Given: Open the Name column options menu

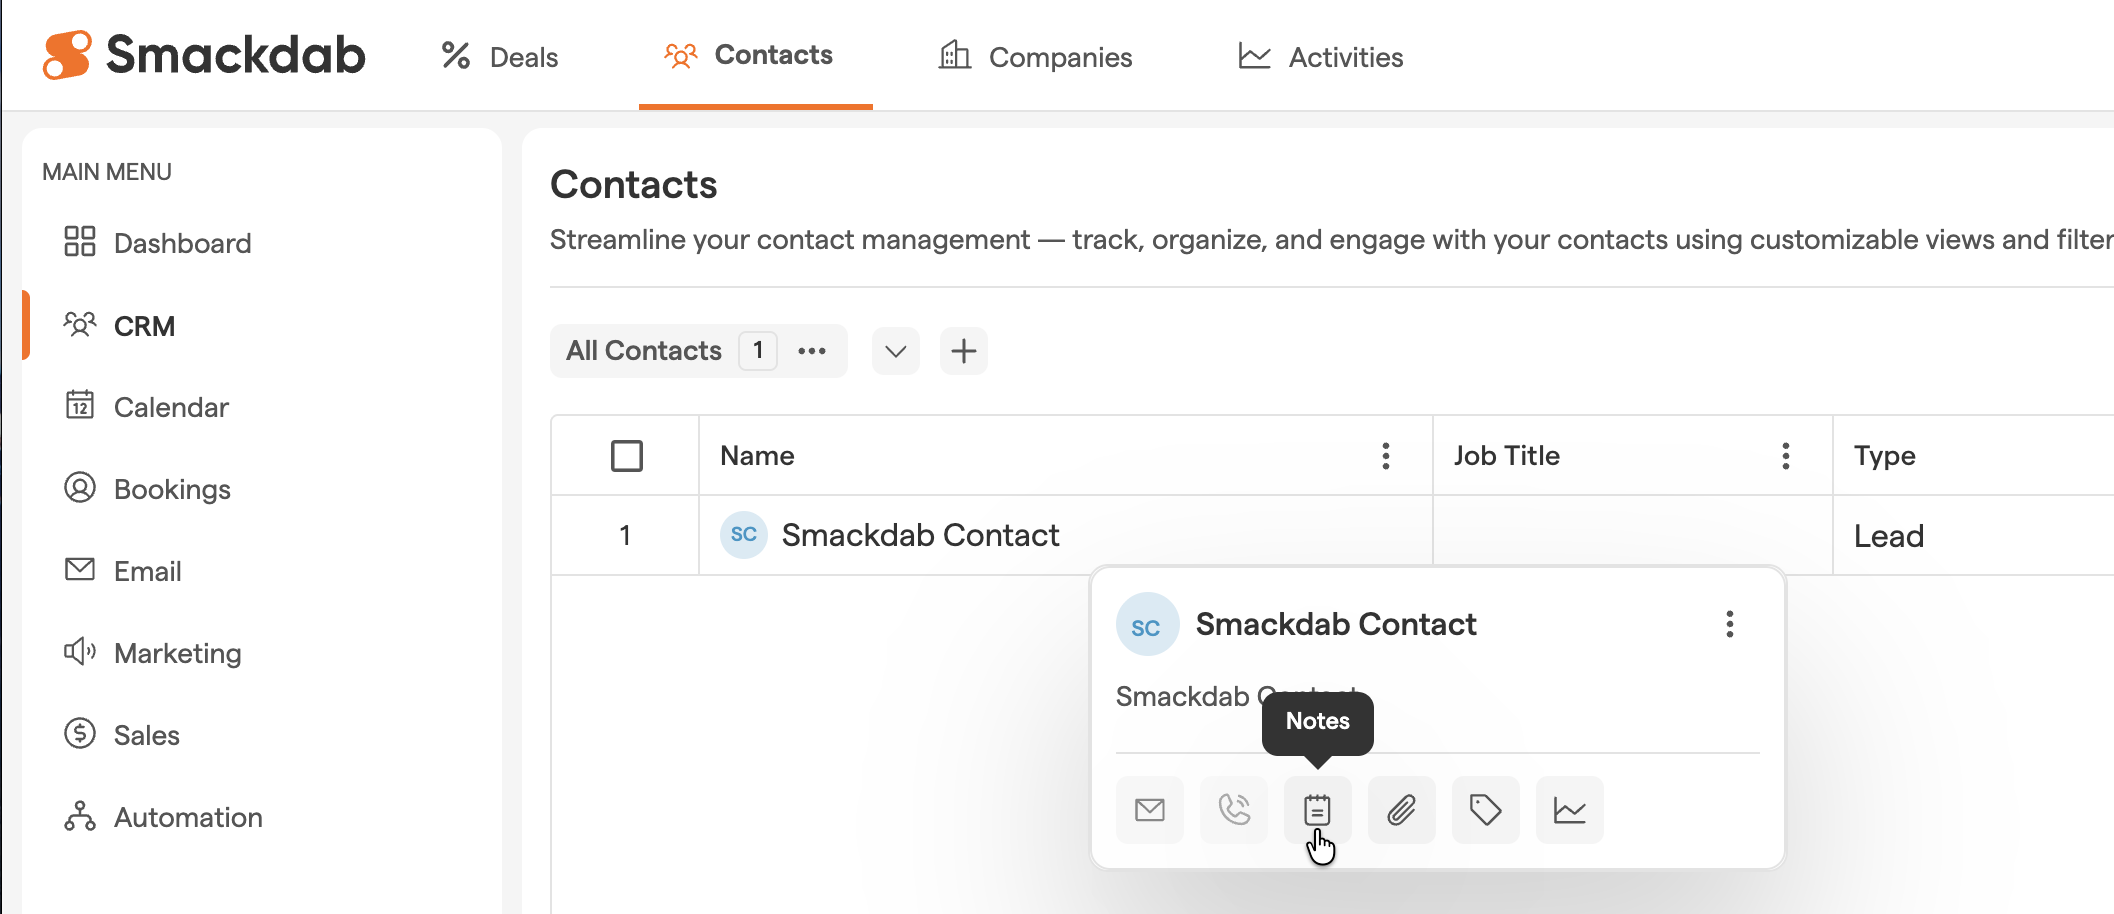Looking at the screenshot, I should tap(1385, 456).
